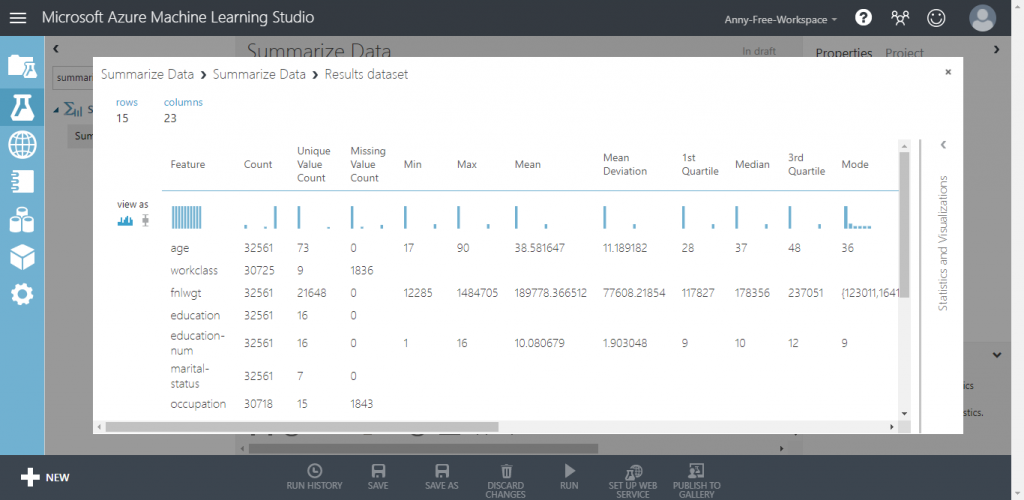This screenshot has height=500, width=1024.
Task: Open the Settings gear icon
Action: [x=22, y=294]
